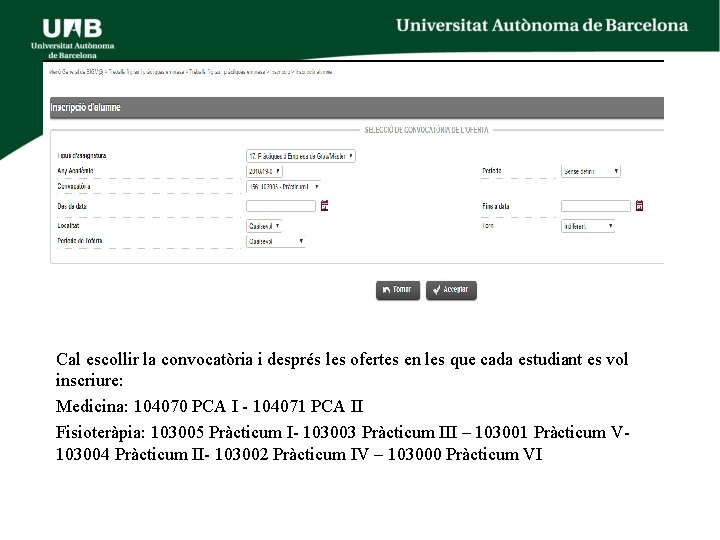This screenshot has height=540, width=720.
Task: Click the 'Cal escollir la convocatòria' sentence
Action: pos(342,370)
